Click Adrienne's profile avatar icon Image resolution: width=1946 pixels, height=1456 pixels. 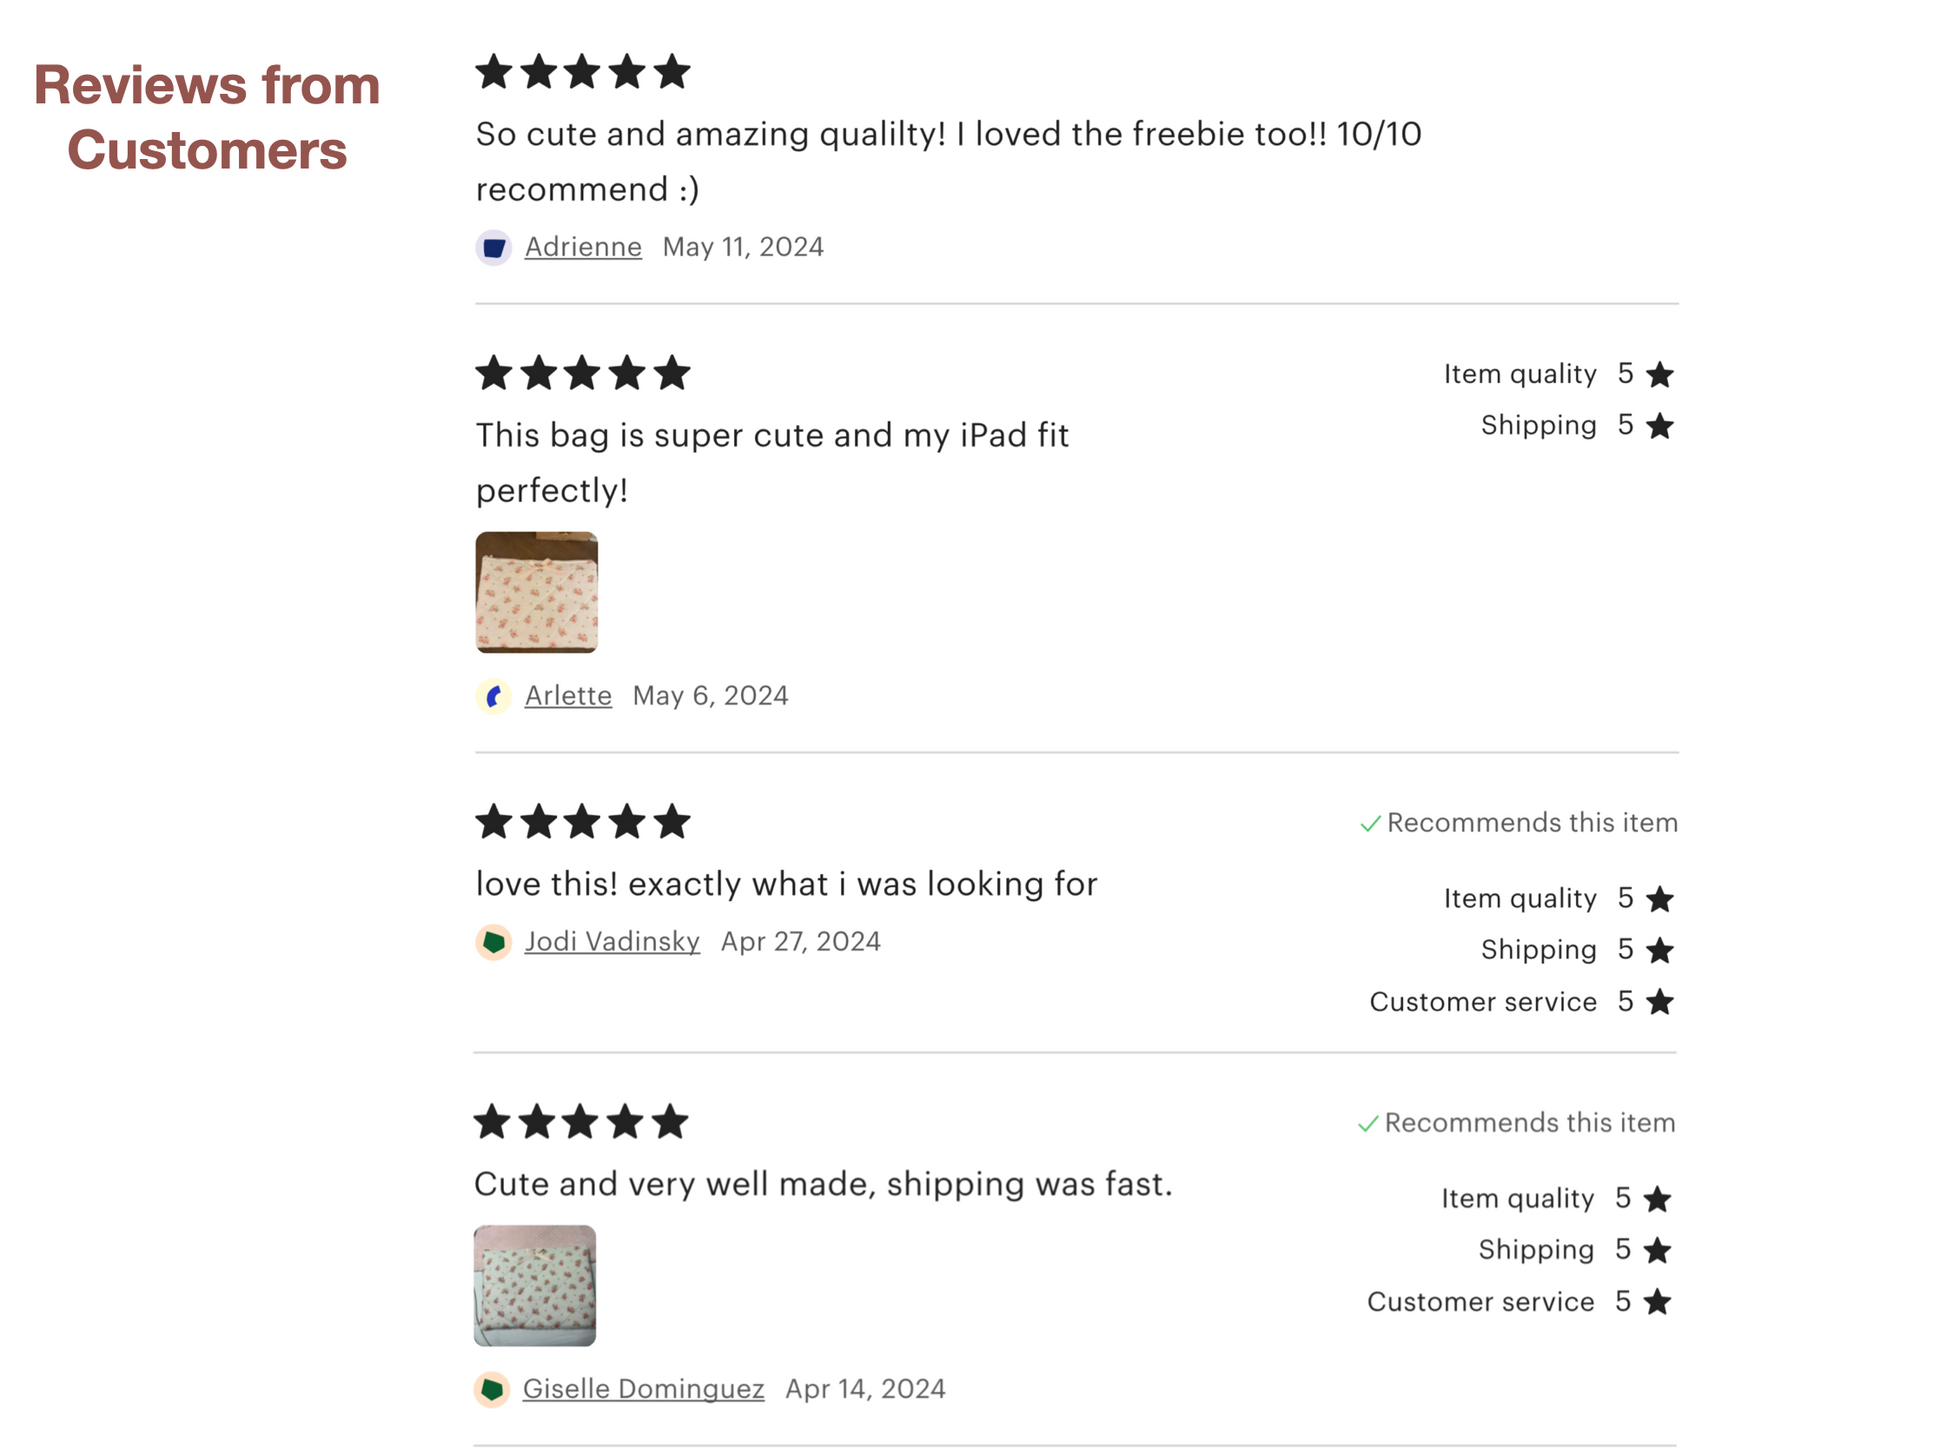point(493,247)
